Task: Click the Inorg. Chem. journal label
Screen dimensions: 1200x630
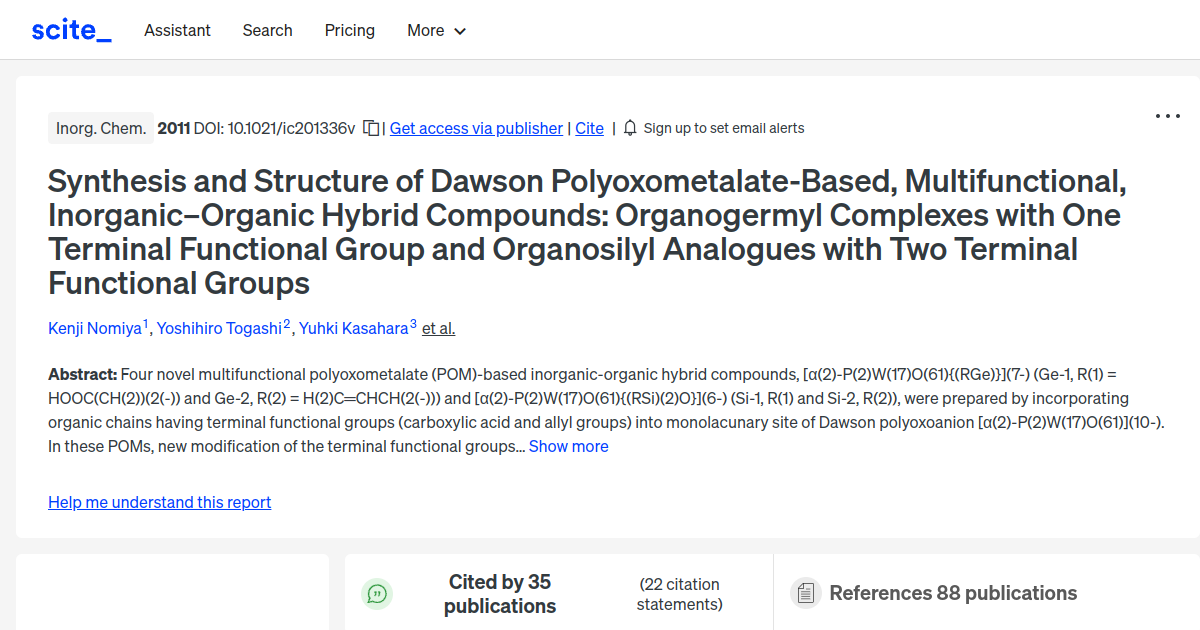Action: point(100,128)
